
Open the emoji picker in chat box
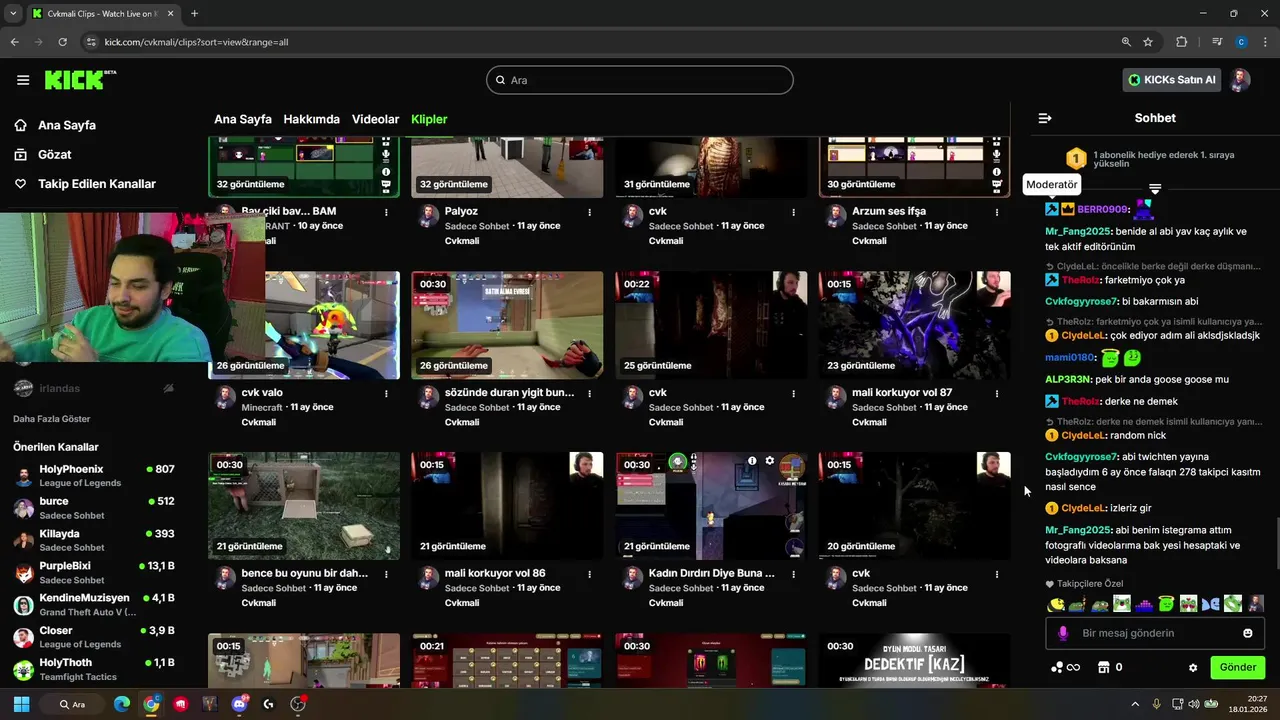1248,633
